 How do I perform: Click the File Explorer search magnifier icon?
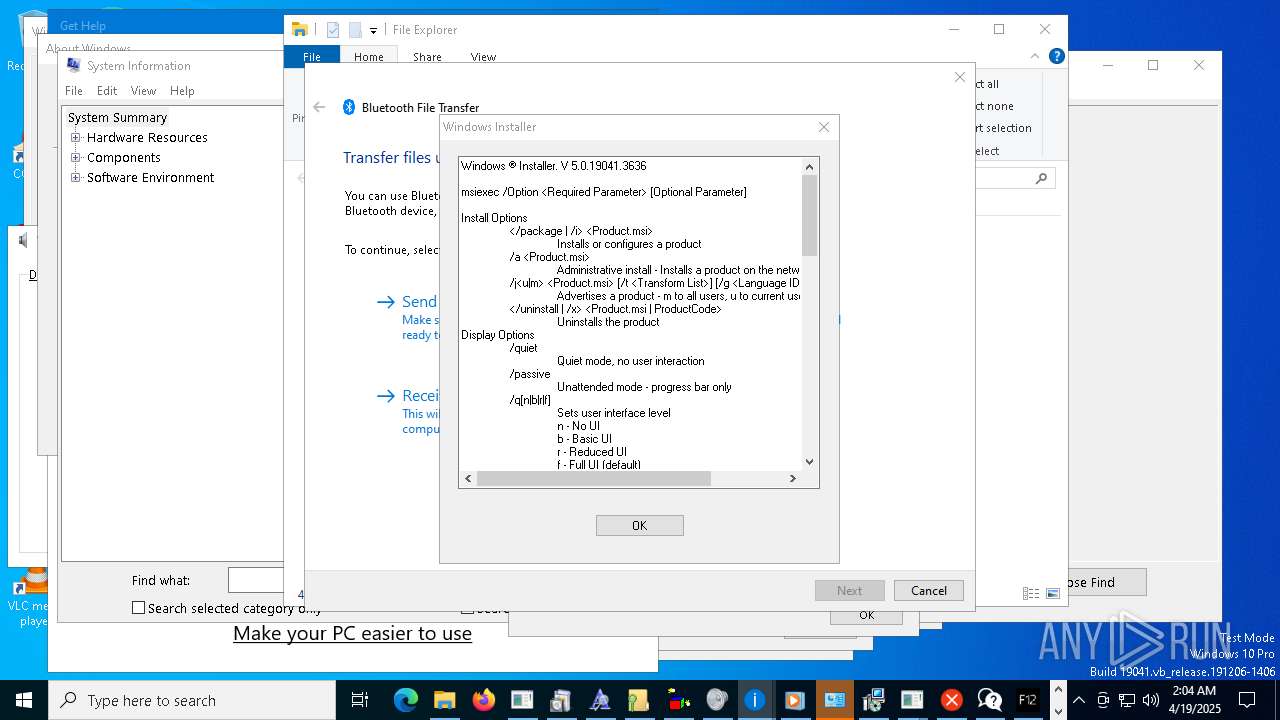1041,178
